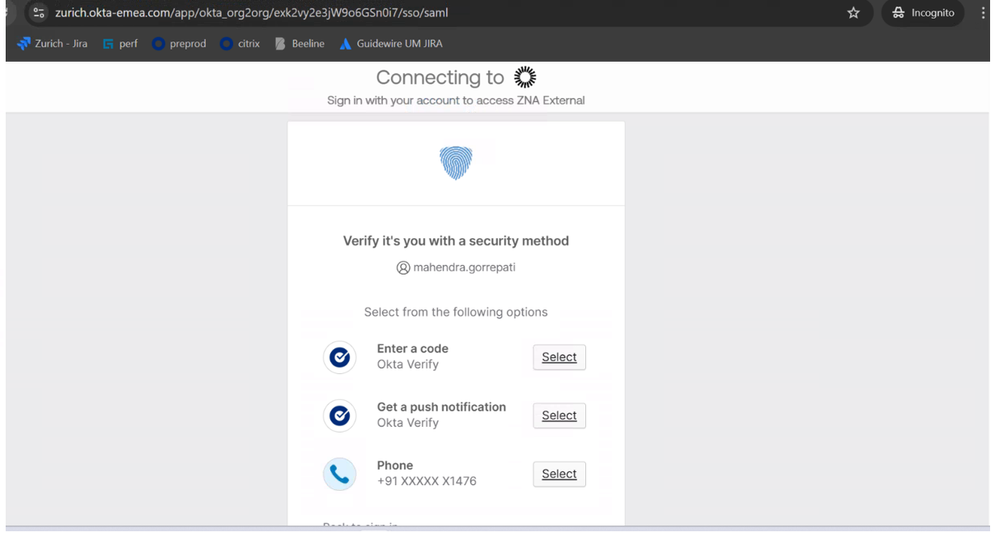Image resolution: width=999 pixels, height=533 pixels.
Task: Open the Chrome three-dot menu
Action: click(983, 13)
